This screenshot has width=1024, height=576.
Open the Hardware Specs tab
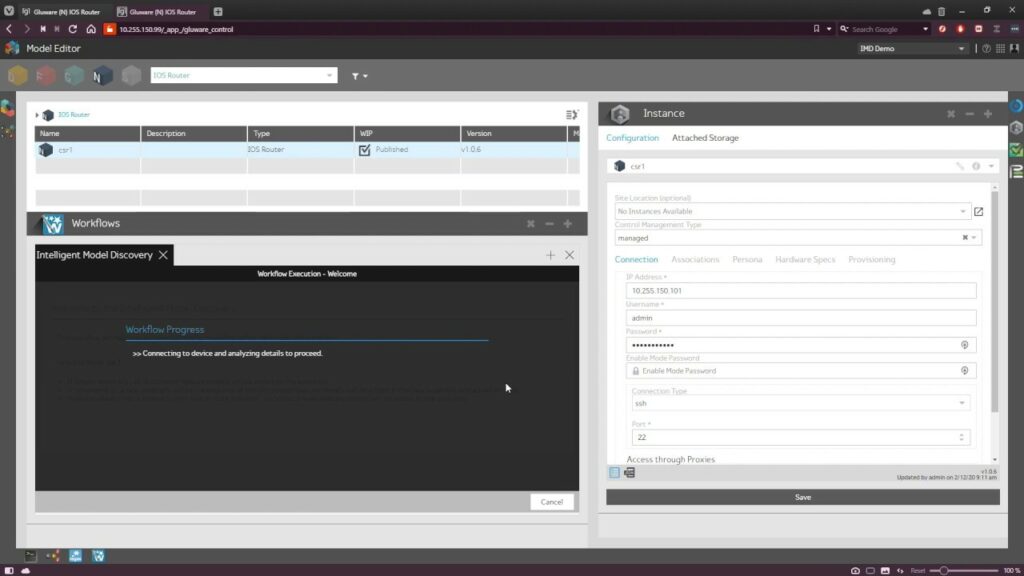point(805,259)
